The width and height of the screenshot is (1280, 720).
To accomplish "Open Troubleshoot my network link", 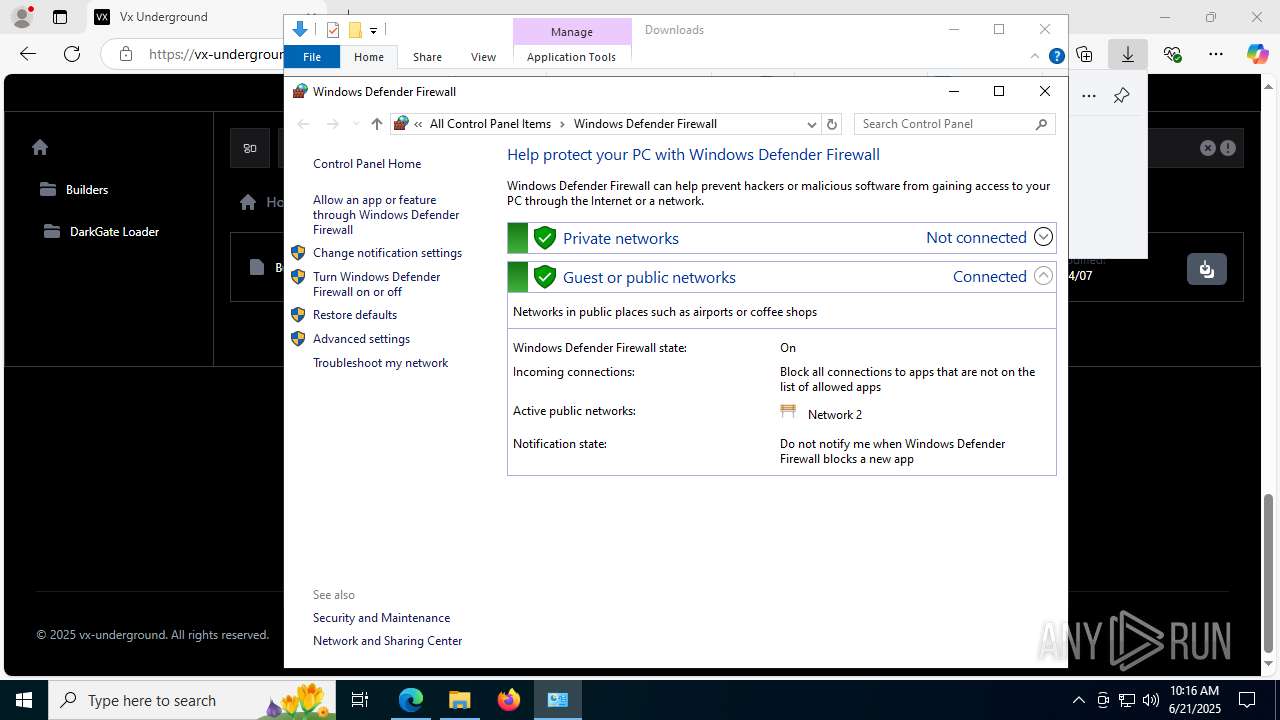I will tap(380, 363).
